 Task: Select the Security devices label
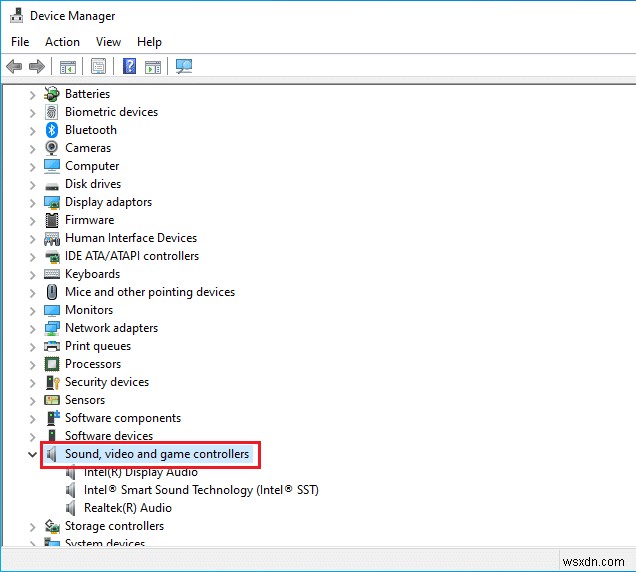(107, 382)
